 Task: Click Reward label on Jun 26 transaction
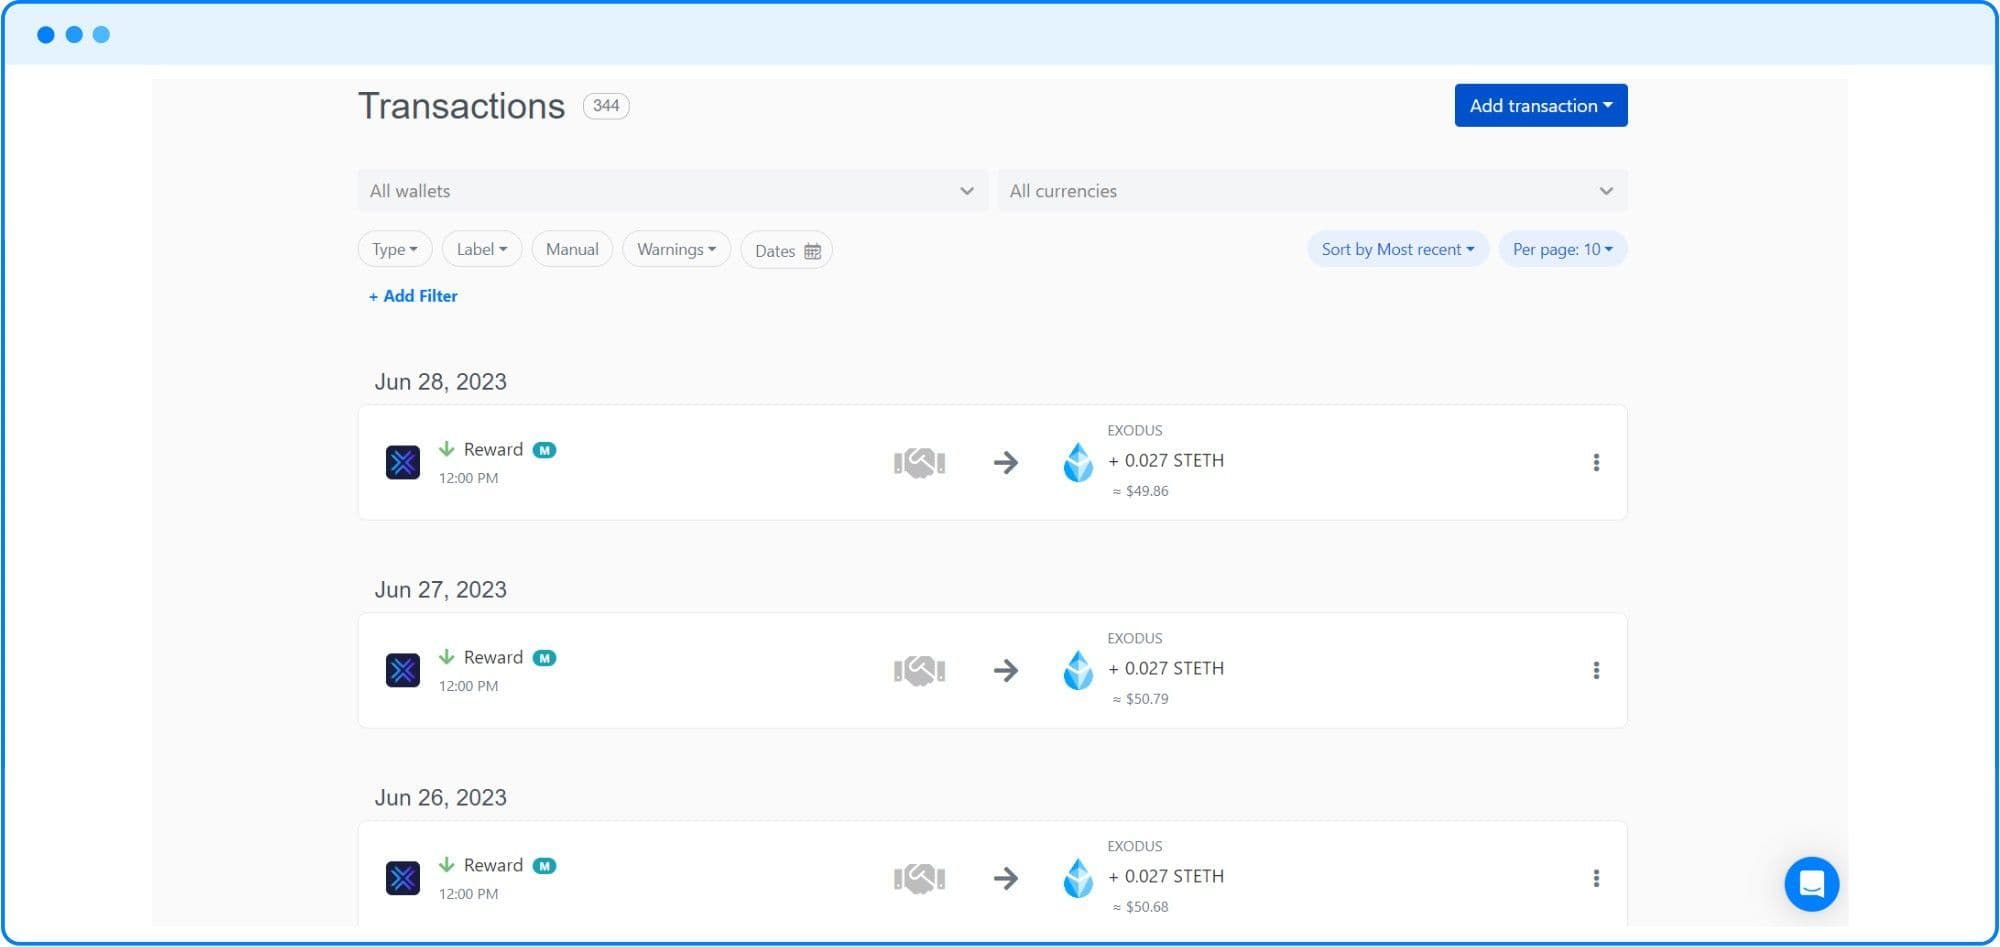(x=493, y=866)
